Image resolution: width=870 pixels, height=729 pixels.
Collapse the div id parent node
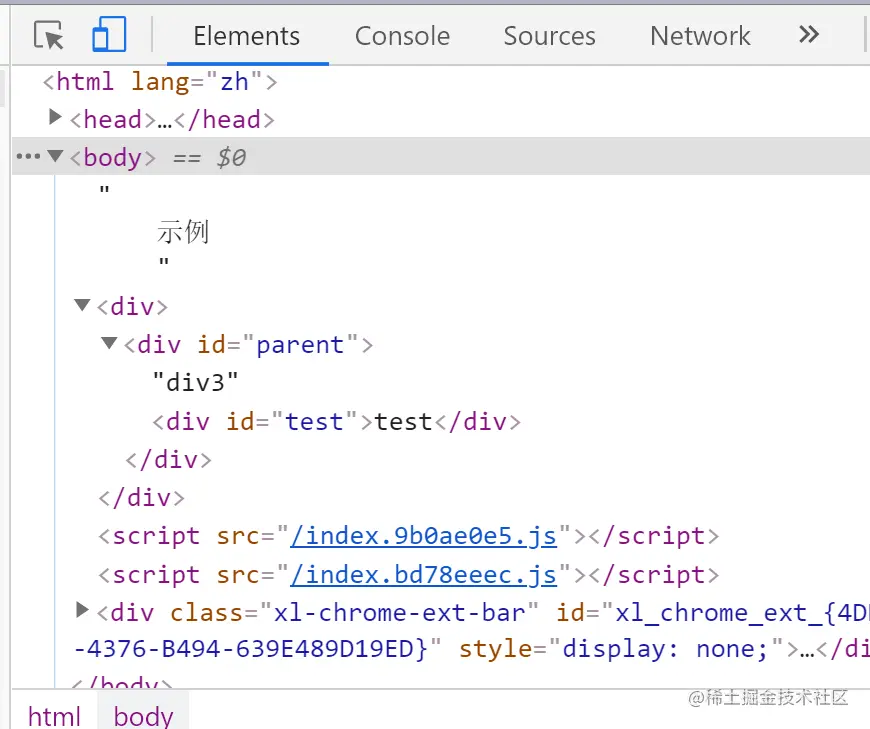[x=109, y=343]
